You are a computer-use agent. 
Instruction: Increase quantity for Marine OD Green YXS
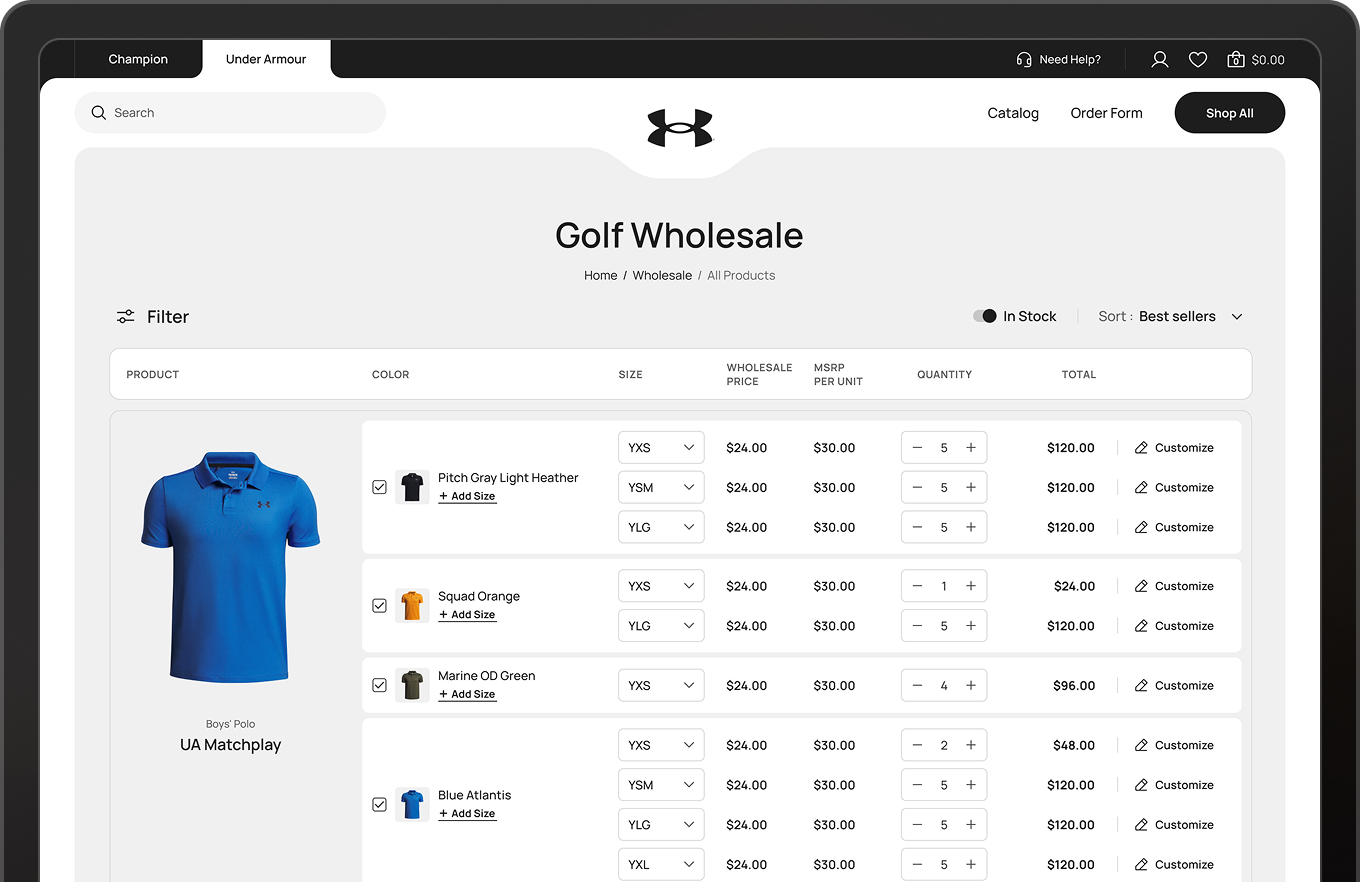pyautogui.click(x=970, y=686)
